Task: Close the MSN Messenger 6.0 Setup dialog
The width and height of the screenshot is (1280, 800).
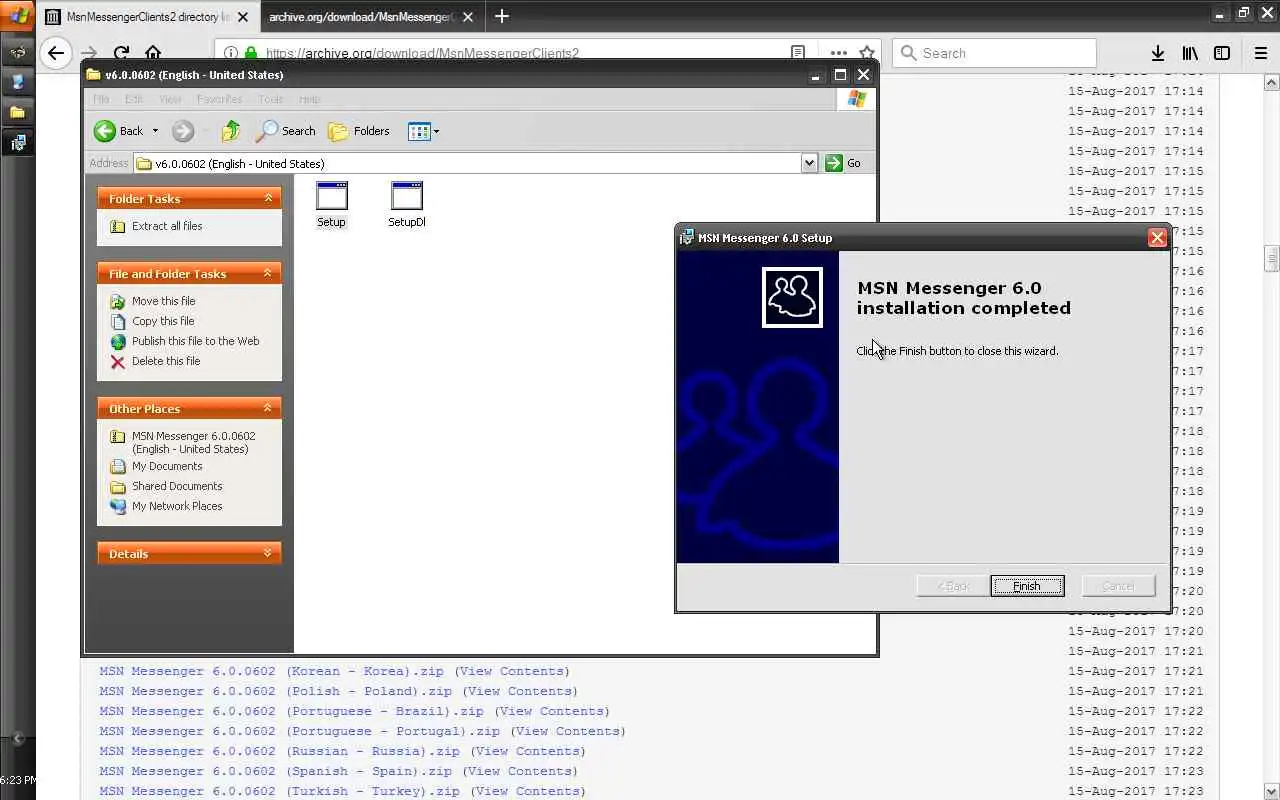Action: (1157, 238)
